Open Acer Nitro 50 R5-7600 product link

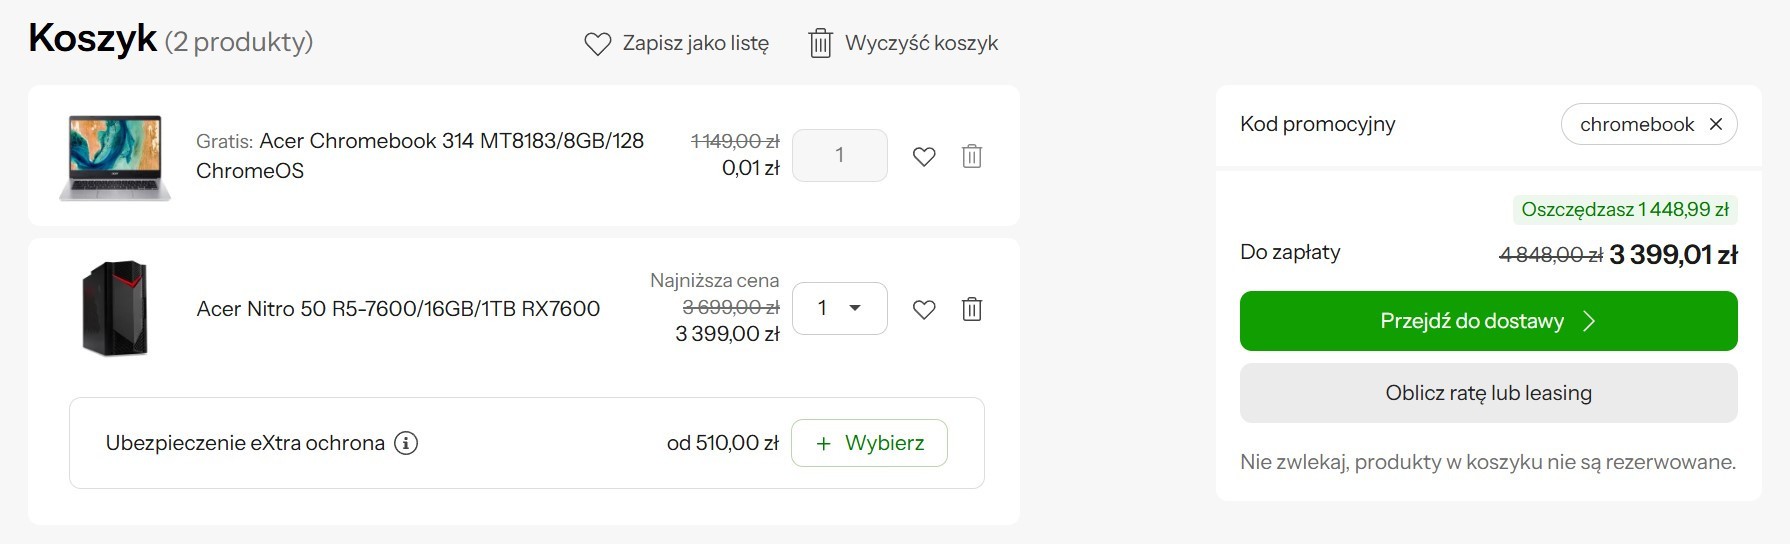[x=398, y=309]
